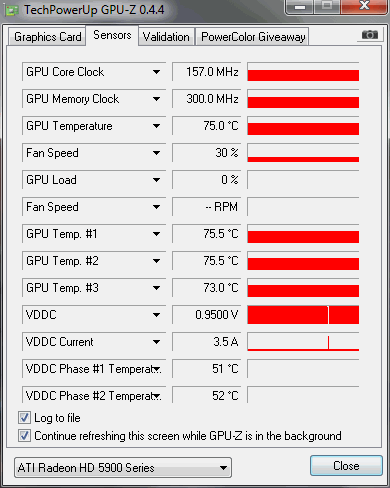This screenshot has height=488, width=390.
Task: Click the Close button
Action: point(346,466)
